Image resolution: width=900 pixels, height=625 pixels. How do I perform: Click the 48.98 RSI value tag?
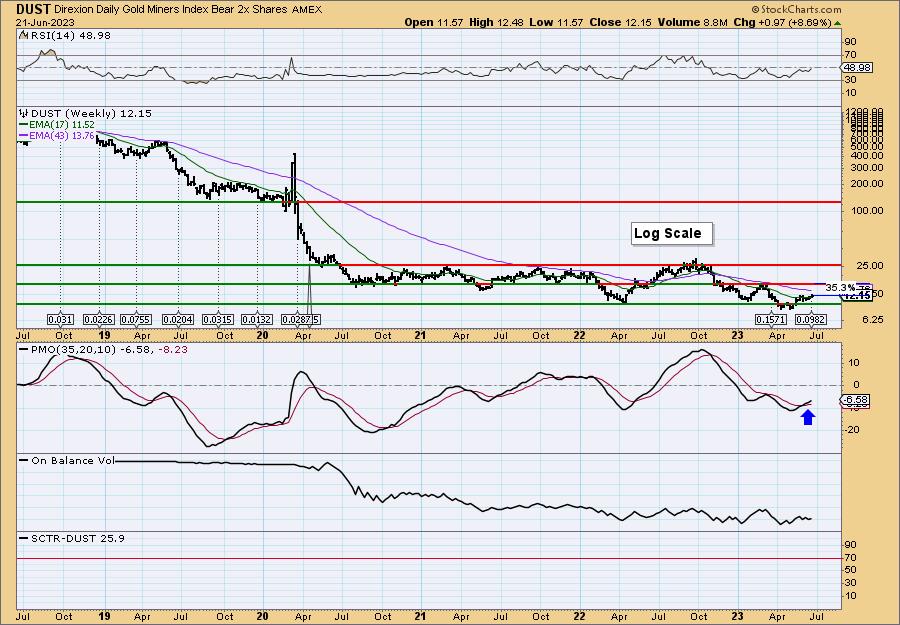(858, 68)
